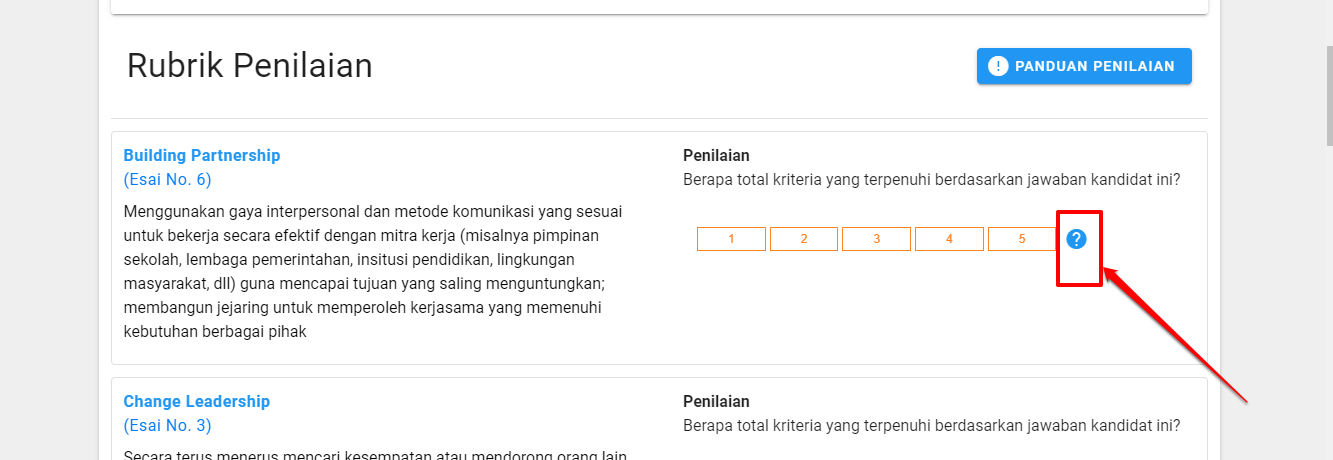Image resolution: width=1333 pixels, height=460 pixels.
Task: Click the Rubrik Penilaian heading
Action: pos(250,66)
